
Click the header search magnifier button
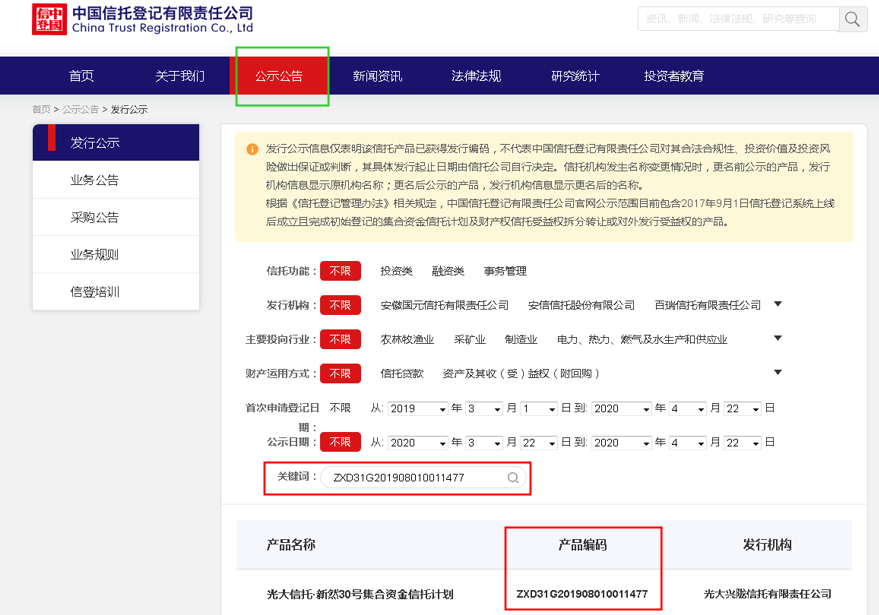[853, 19]
